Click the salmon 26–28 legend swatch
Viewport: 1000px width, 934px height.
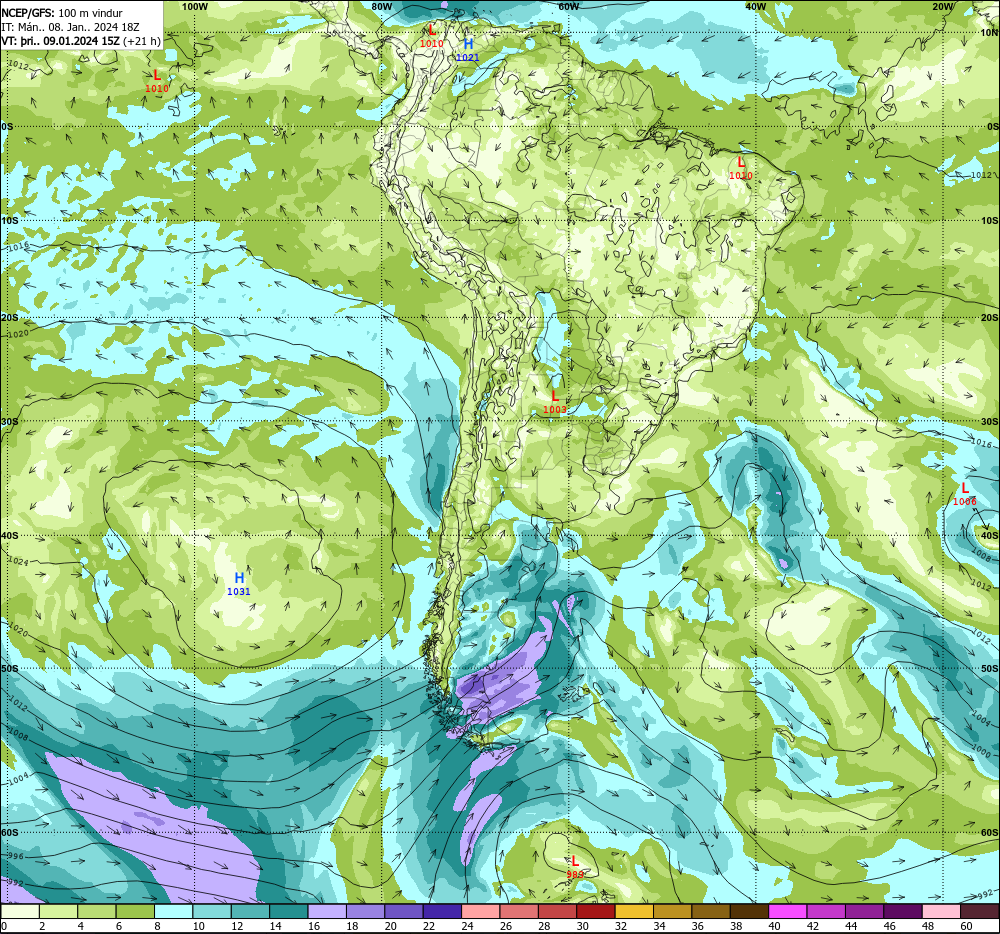point(519,911)
